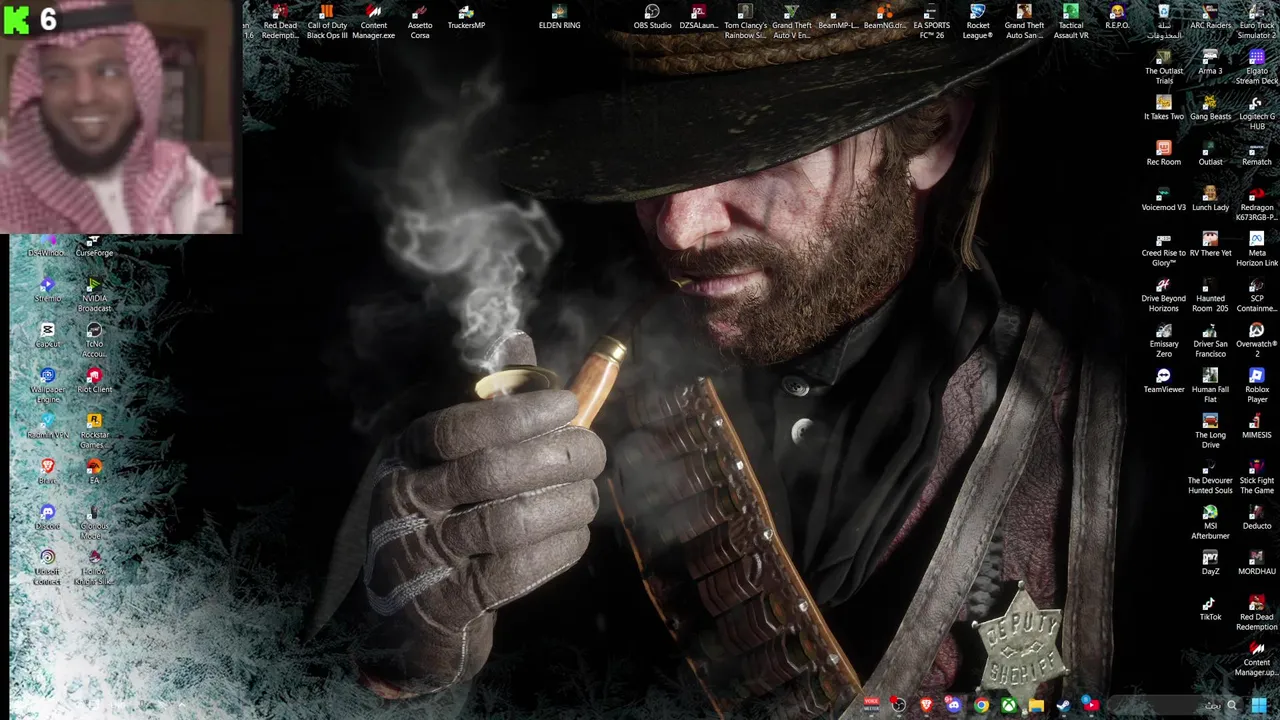Open Tom Clancy's Rainbow Six shortcut
The image size is (1280, 720).
[745, 22]
